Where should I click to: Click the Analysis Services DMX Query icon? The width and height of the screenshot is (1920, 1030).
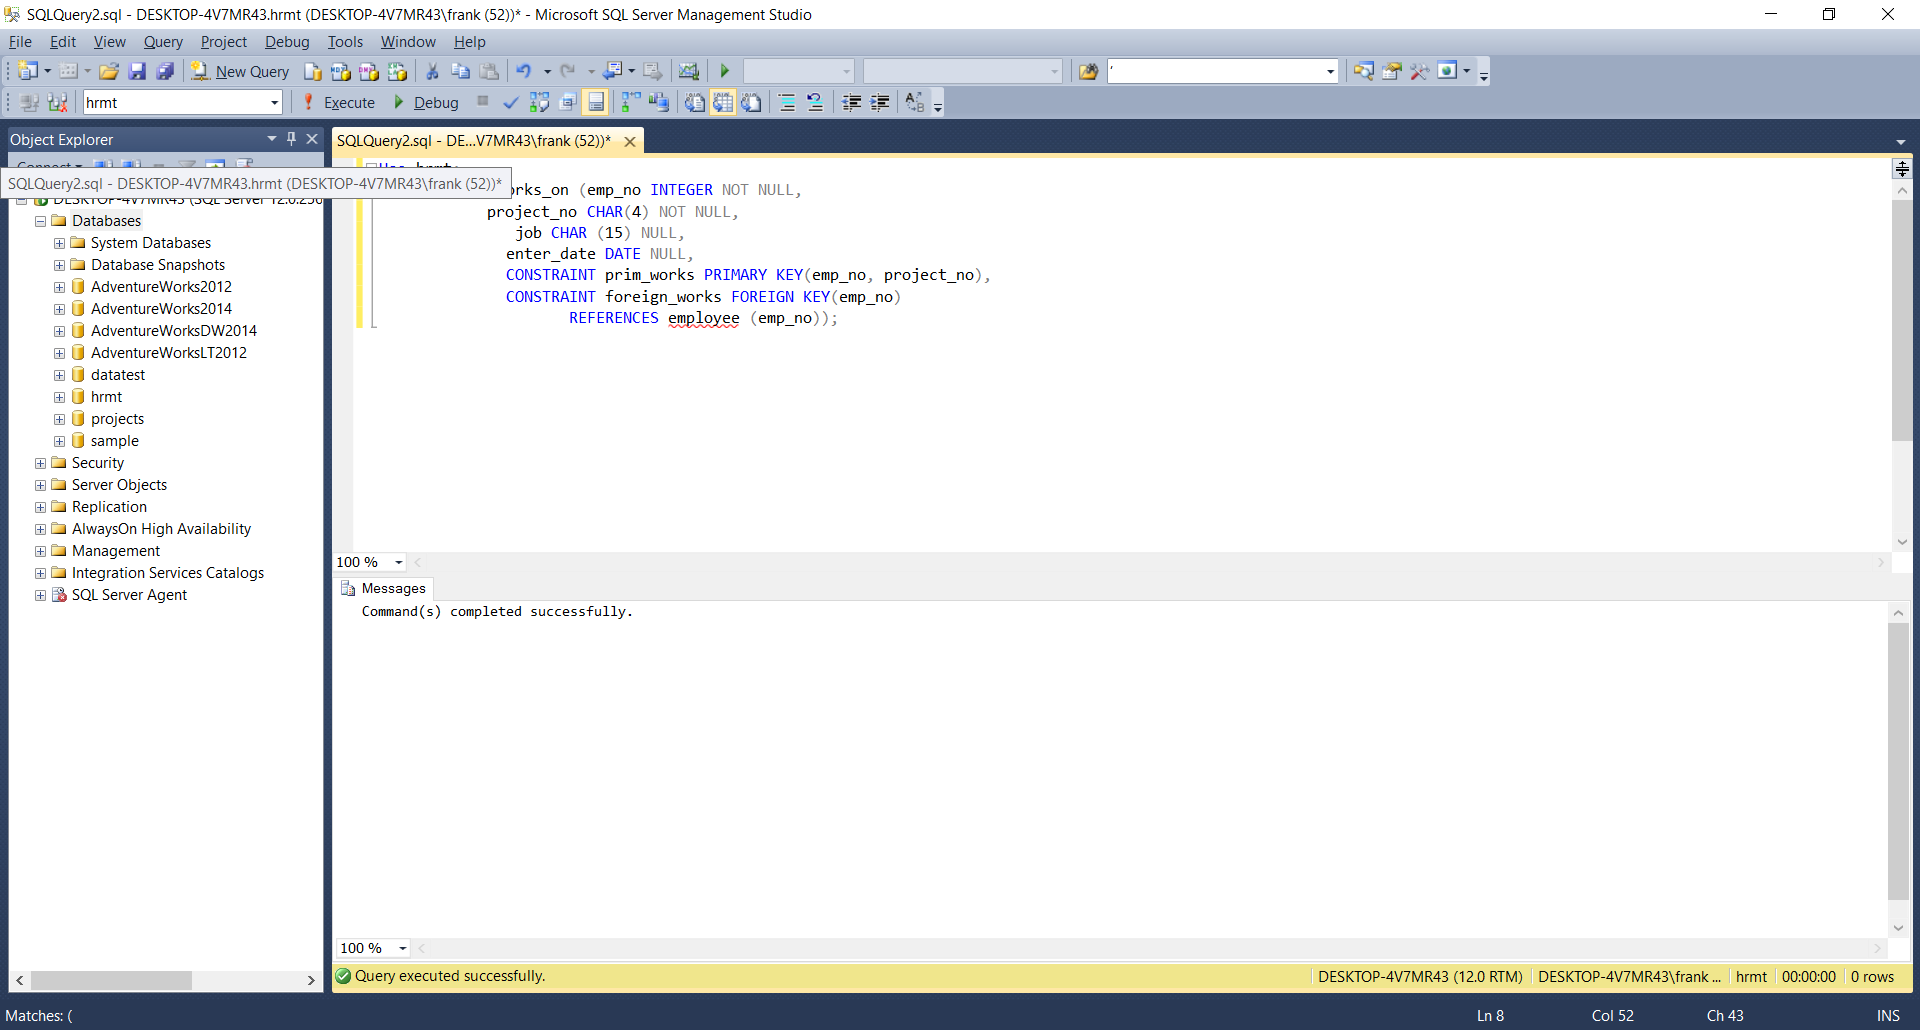(x=369, y=71)
